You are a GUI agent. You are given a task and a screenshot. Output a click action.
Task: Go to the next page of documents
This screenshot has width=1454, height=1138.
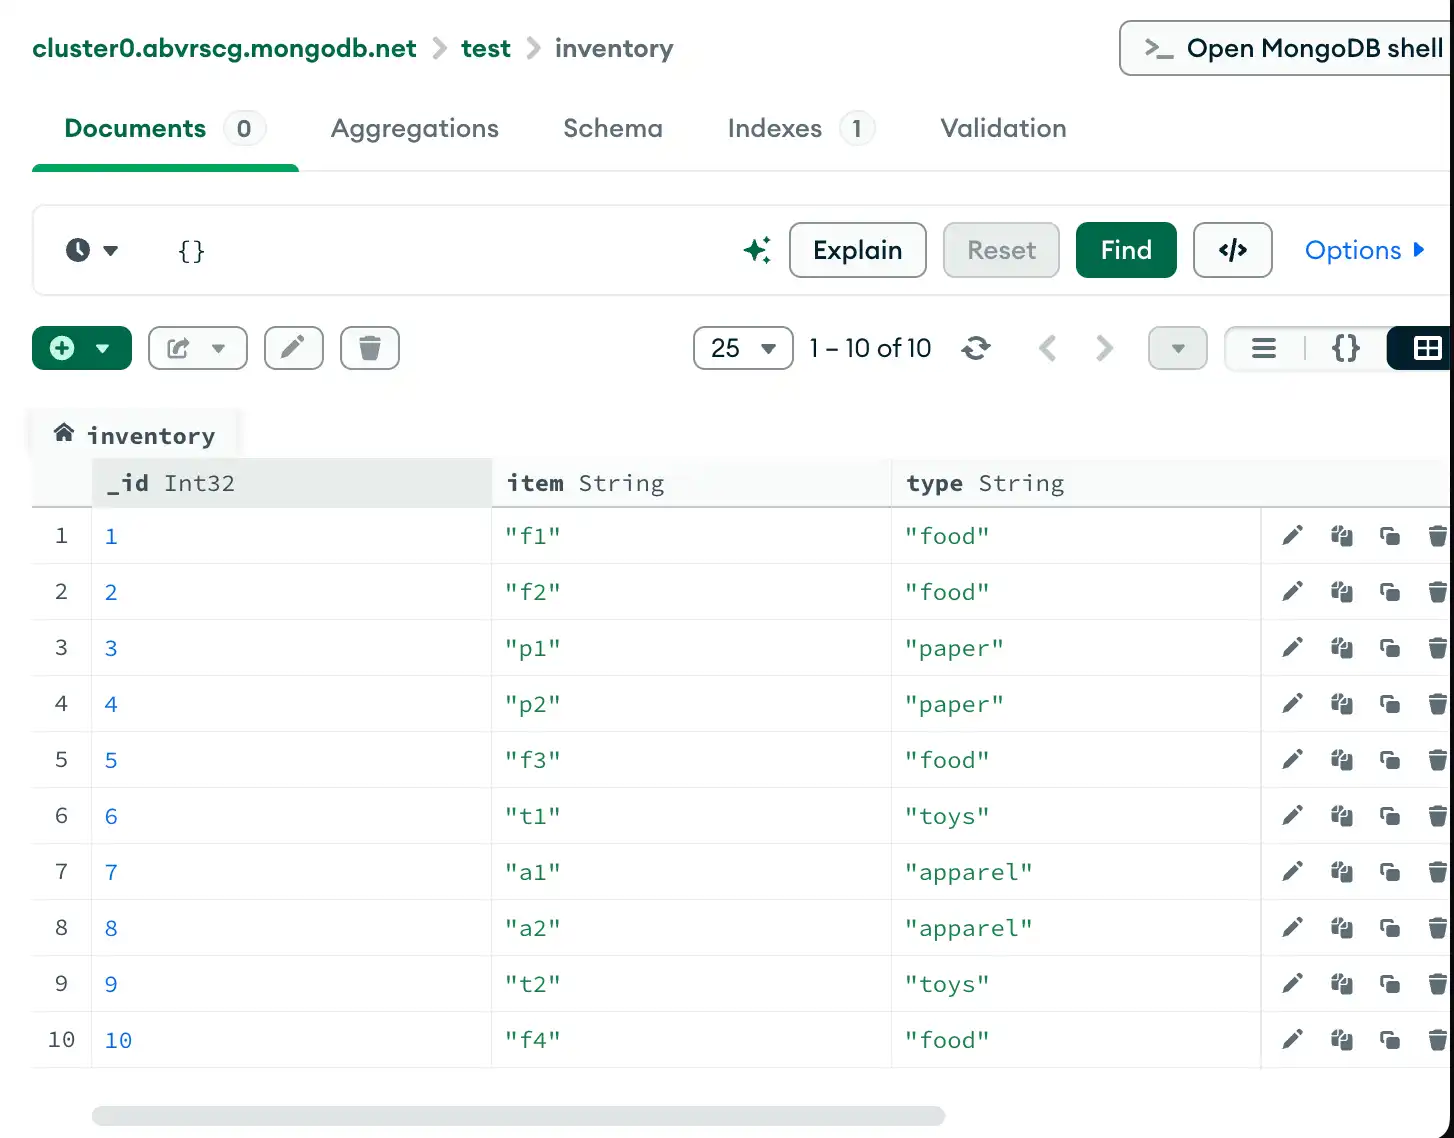pyautogui.click(x=1103, y=348)
